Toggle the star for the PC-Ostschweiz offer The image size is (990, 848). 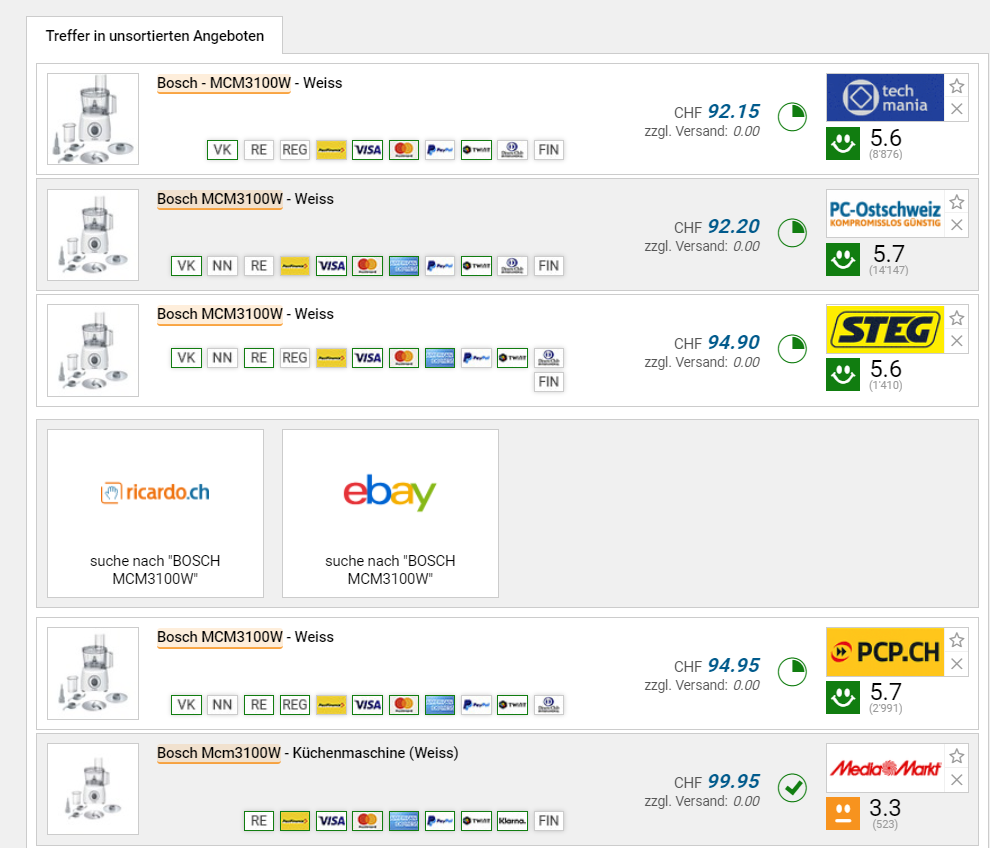click(x=957, y=201)
